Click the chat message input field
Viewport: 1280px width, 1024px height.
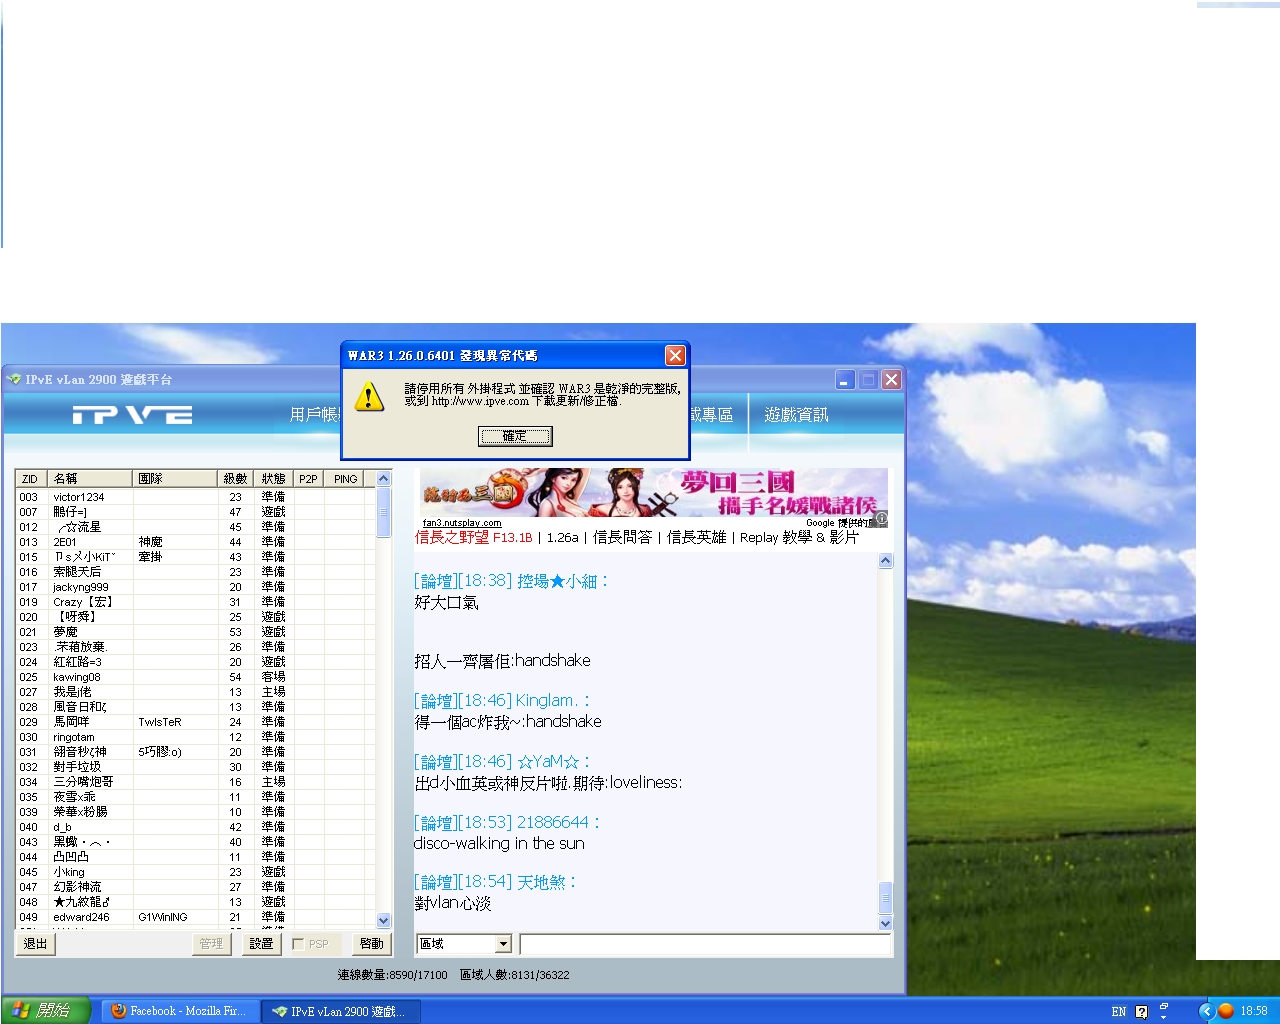click(705, 944)
